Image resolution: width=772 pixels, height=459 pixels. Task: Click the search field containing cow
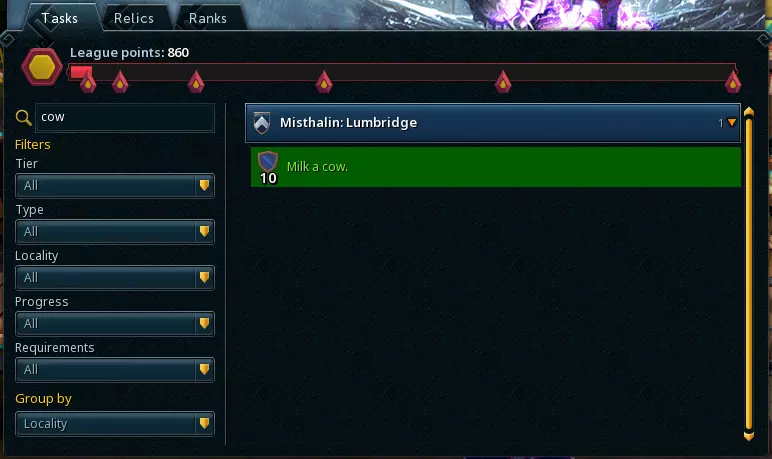pos(125,117)
